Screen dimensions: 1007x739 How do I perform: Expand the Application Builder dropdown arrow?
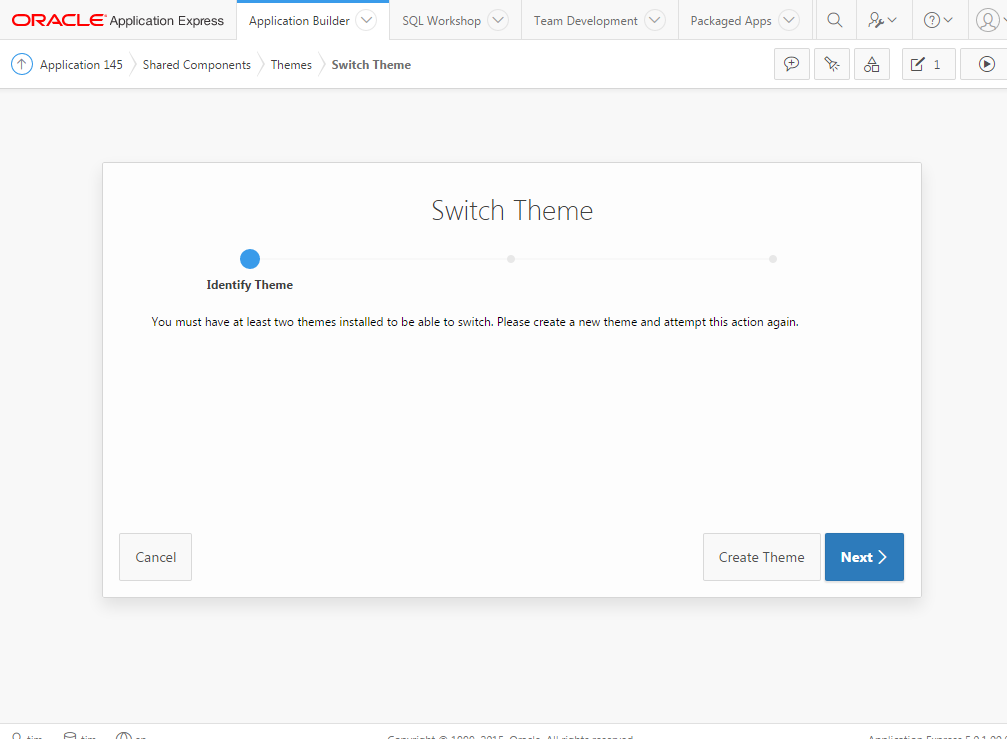[367, 20]
